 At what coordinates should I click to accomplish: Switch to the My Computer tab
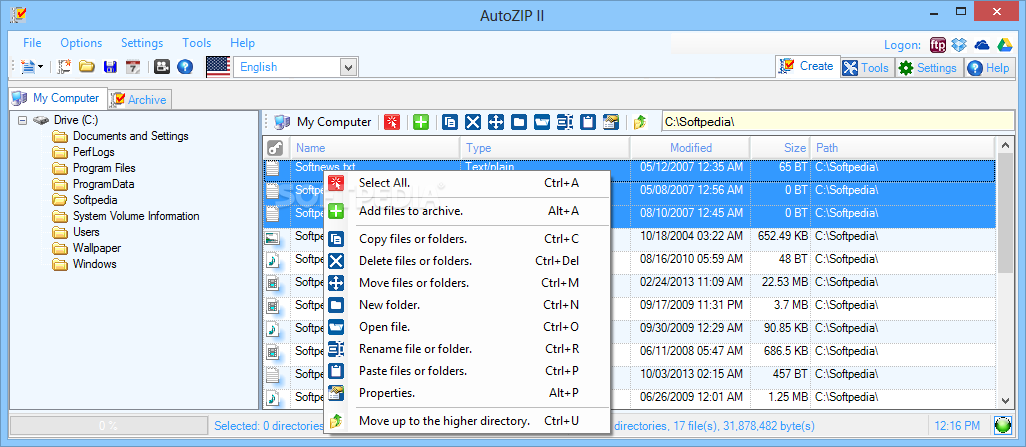point(58,98)
